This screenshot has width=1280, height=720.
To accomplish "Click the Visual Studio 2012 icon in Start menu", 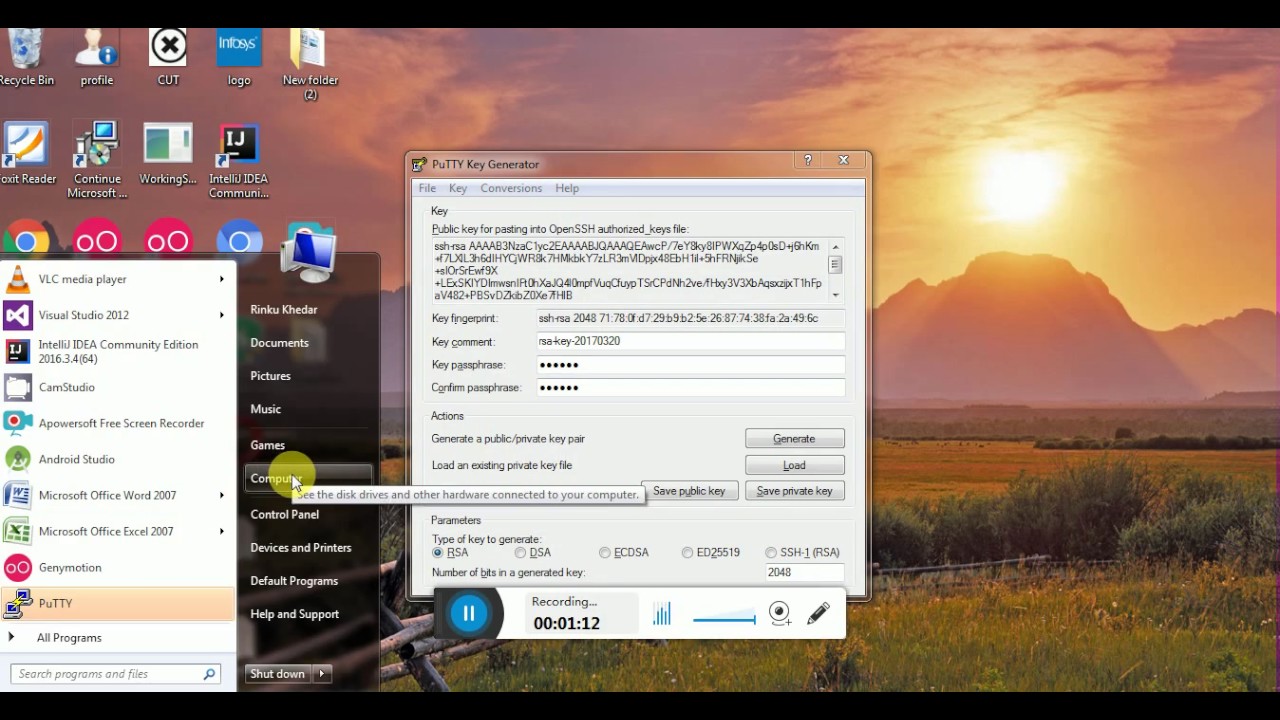I will tap(17, 315).
